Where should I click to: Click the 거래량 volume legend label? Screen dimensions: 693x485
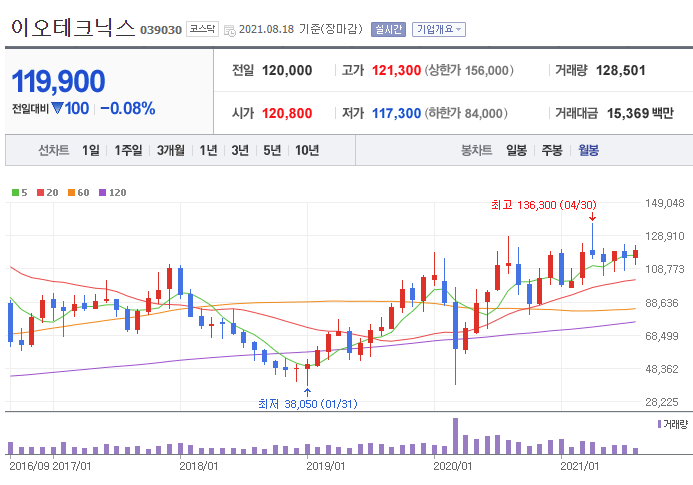pyautogui.click(x=675, y=424)
